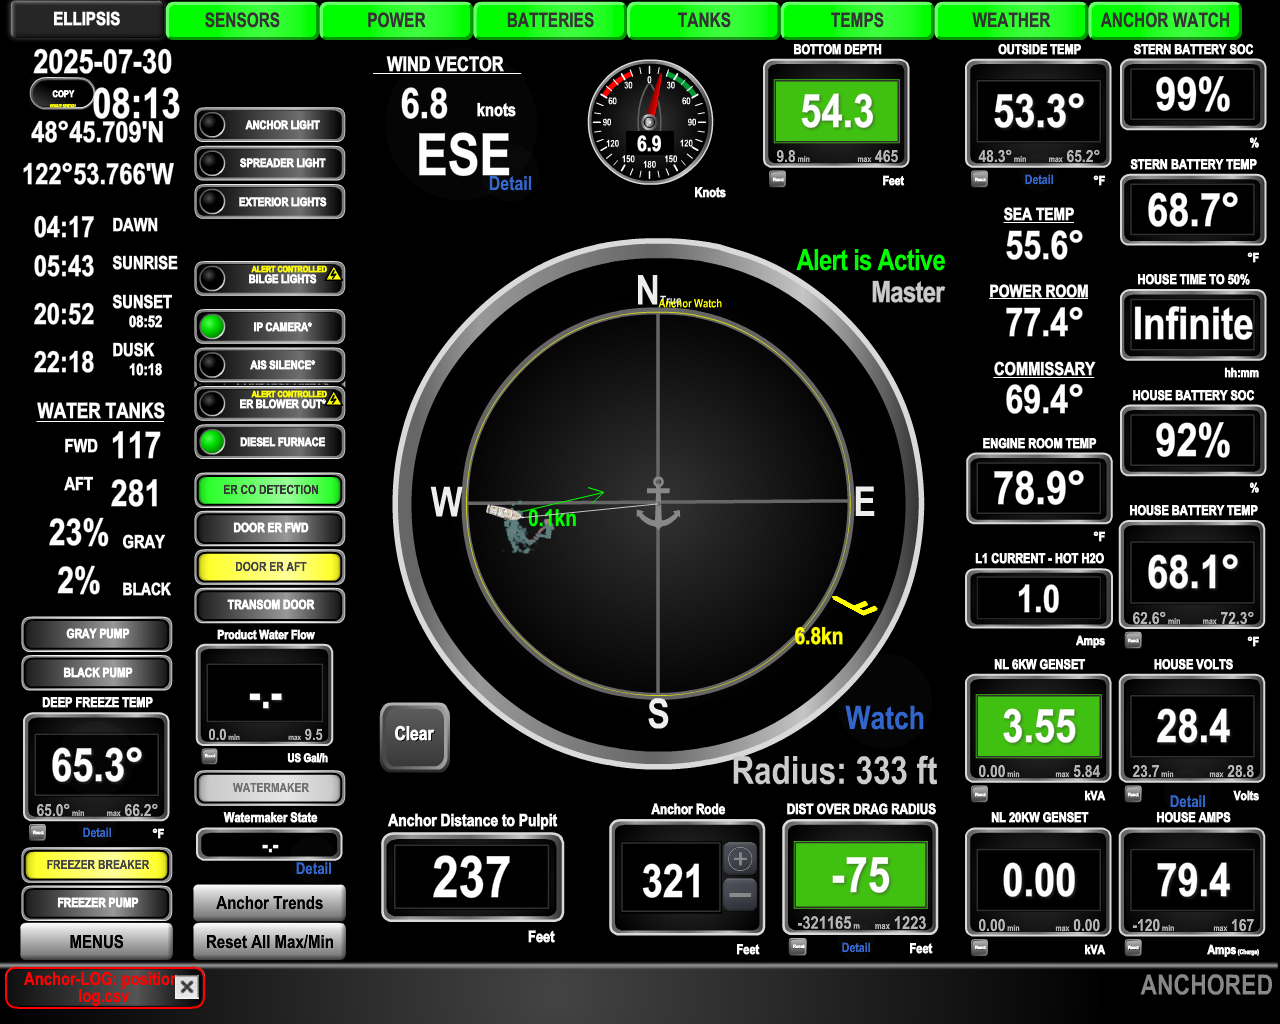
Task: Click the TRANSOM DOOR indicator
Action: (270, 605)
